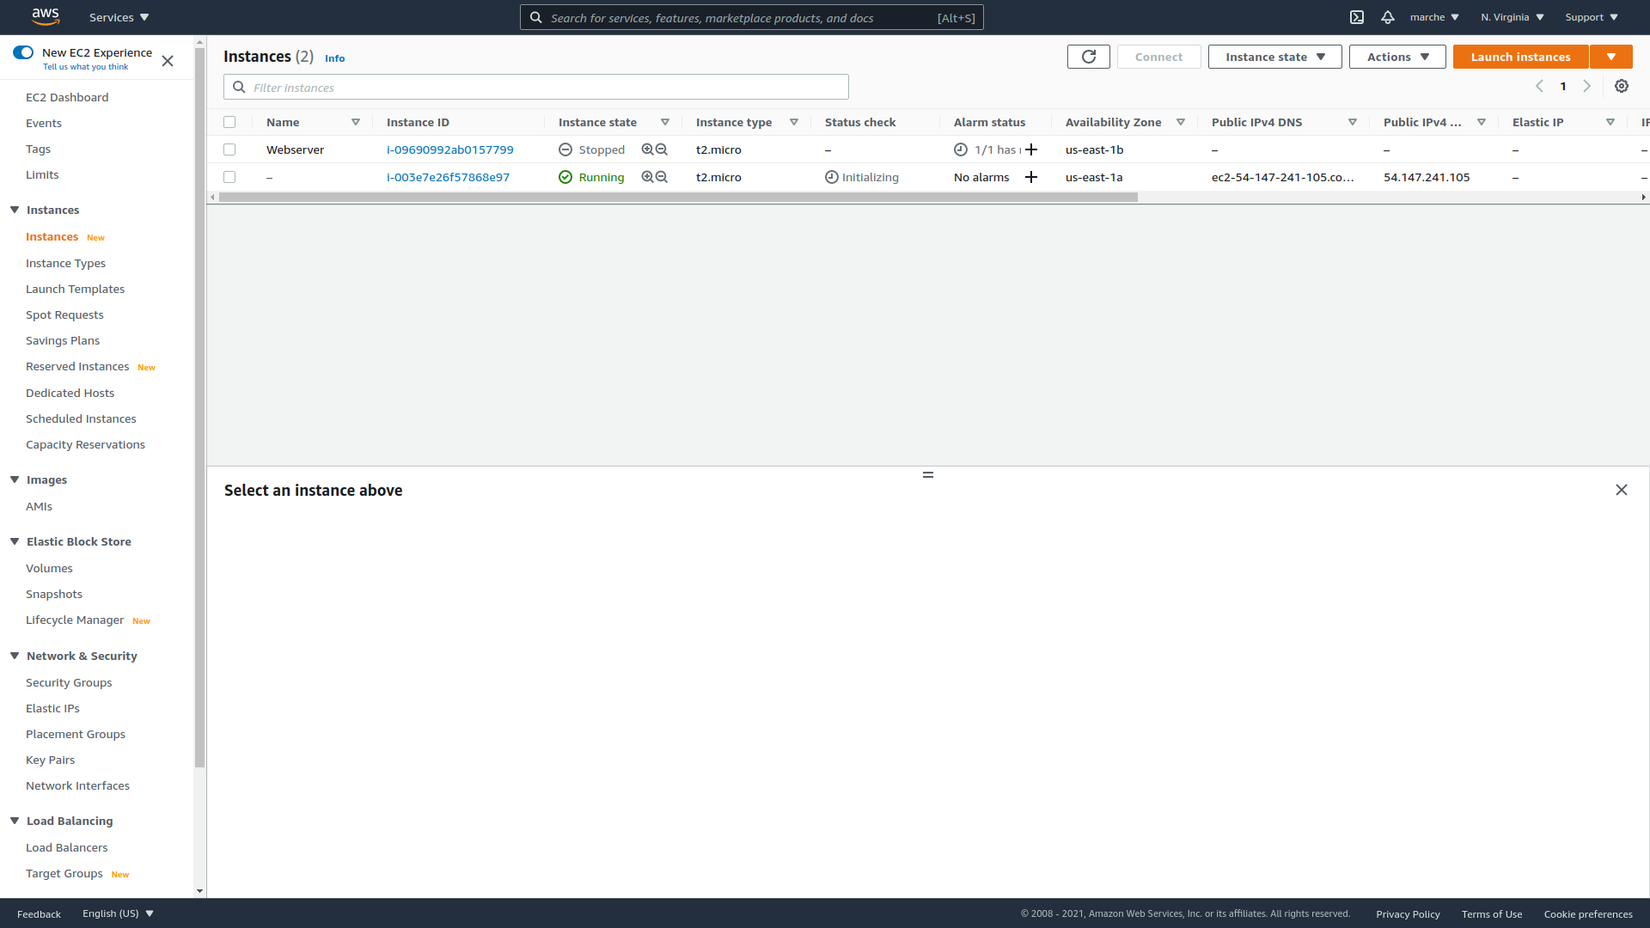The image size is (1650, 928).
Task: Click the alarm status clock icon for Webserver
Action: (x=960, y=150)
